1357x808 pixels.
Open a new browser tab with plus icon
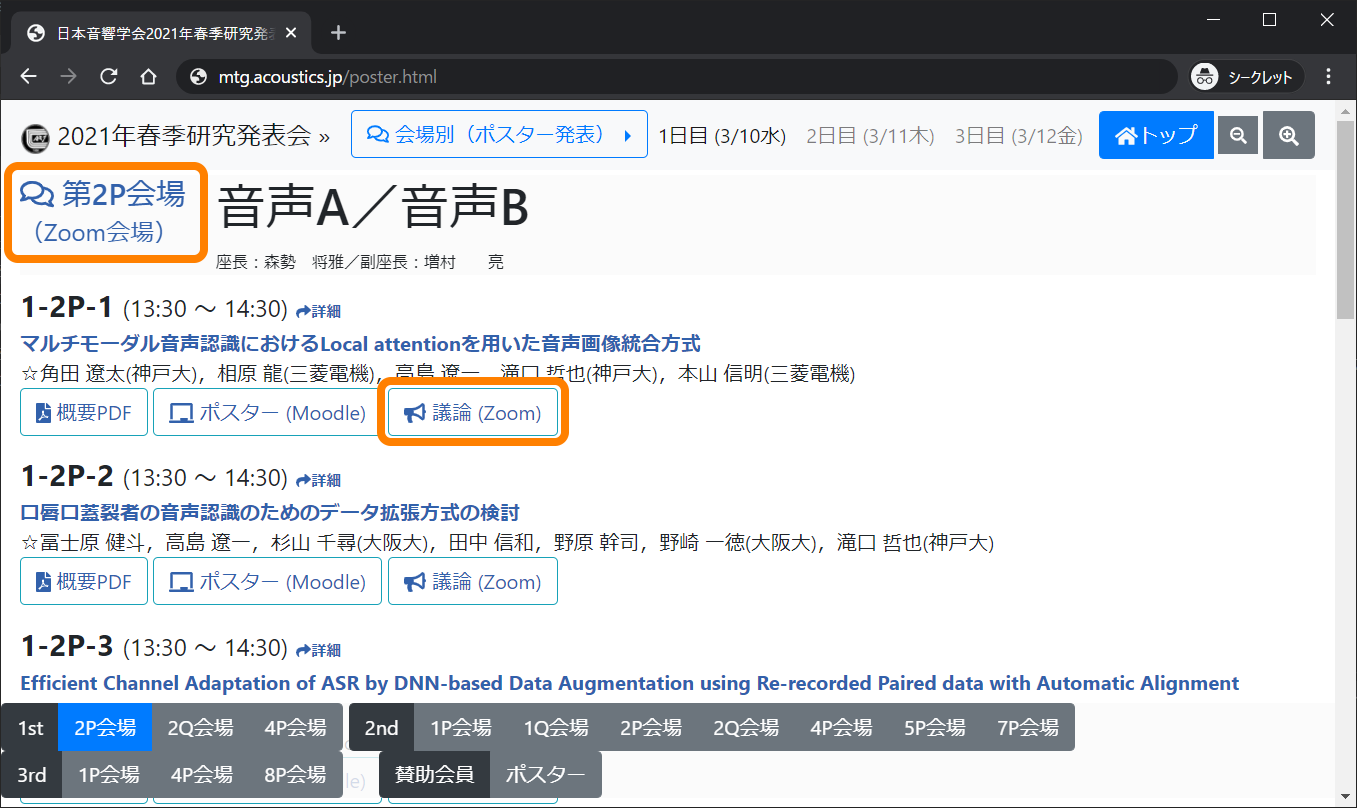coord(338,33)
